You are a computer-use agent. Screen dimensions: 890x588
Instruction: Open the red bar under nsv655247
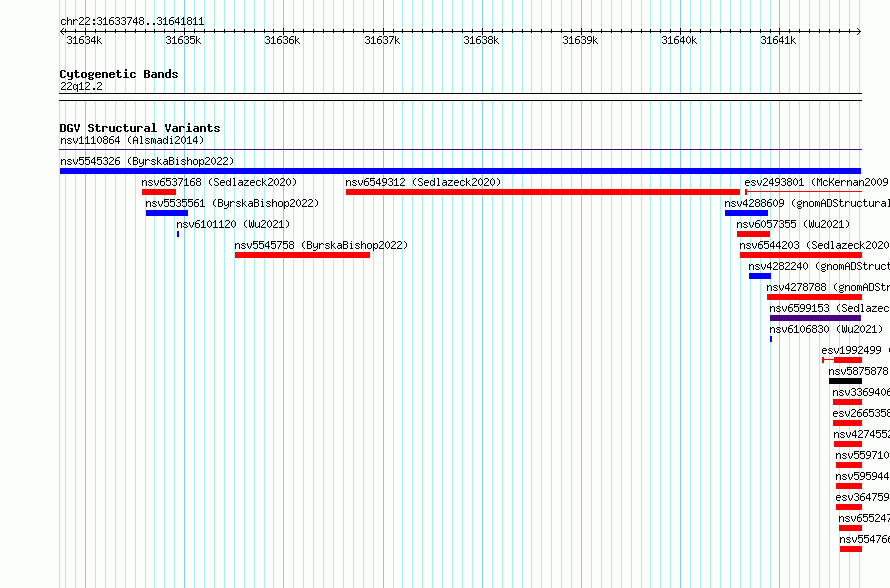click(850, 528)
